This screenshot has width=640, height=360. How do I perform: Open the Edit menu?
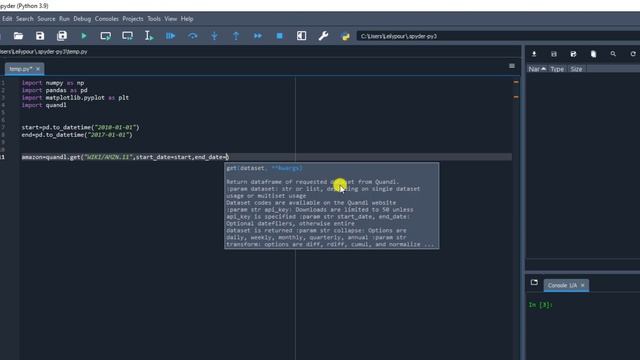(x=7, y=19)
